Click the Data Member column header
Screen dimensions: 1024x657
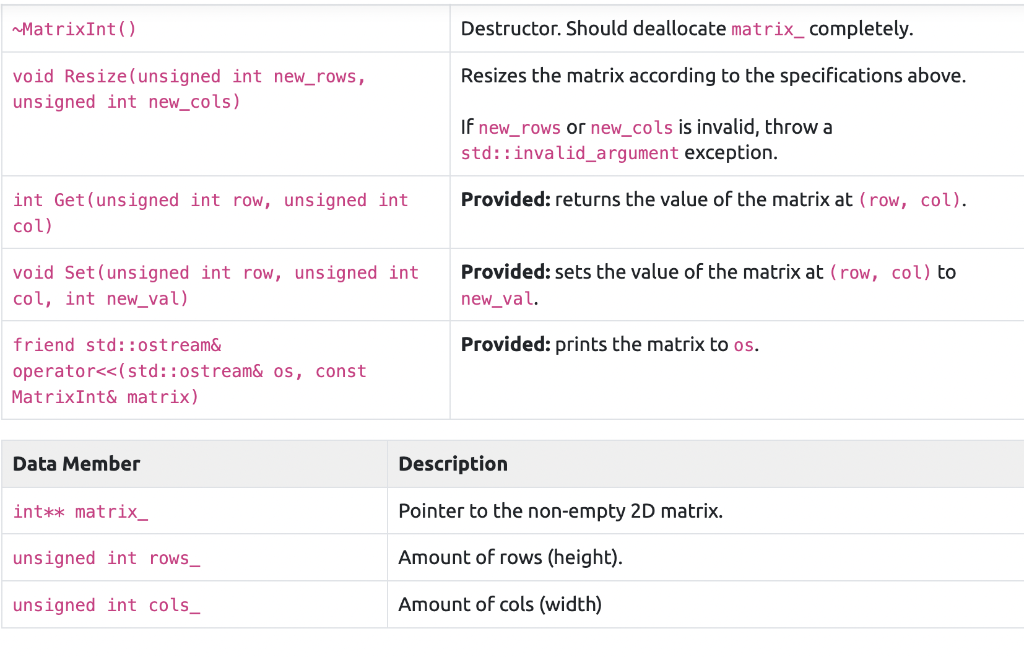76,464
